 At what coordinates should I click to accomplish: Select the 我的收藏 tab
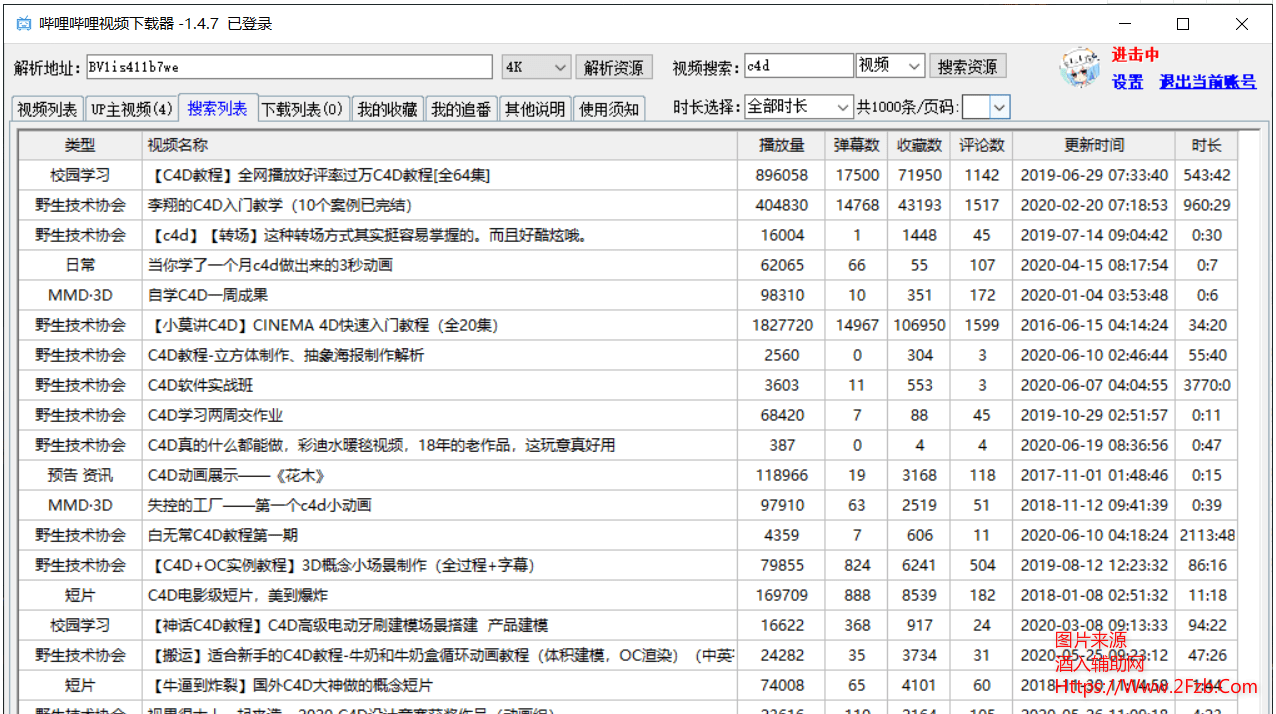point(387,109)
